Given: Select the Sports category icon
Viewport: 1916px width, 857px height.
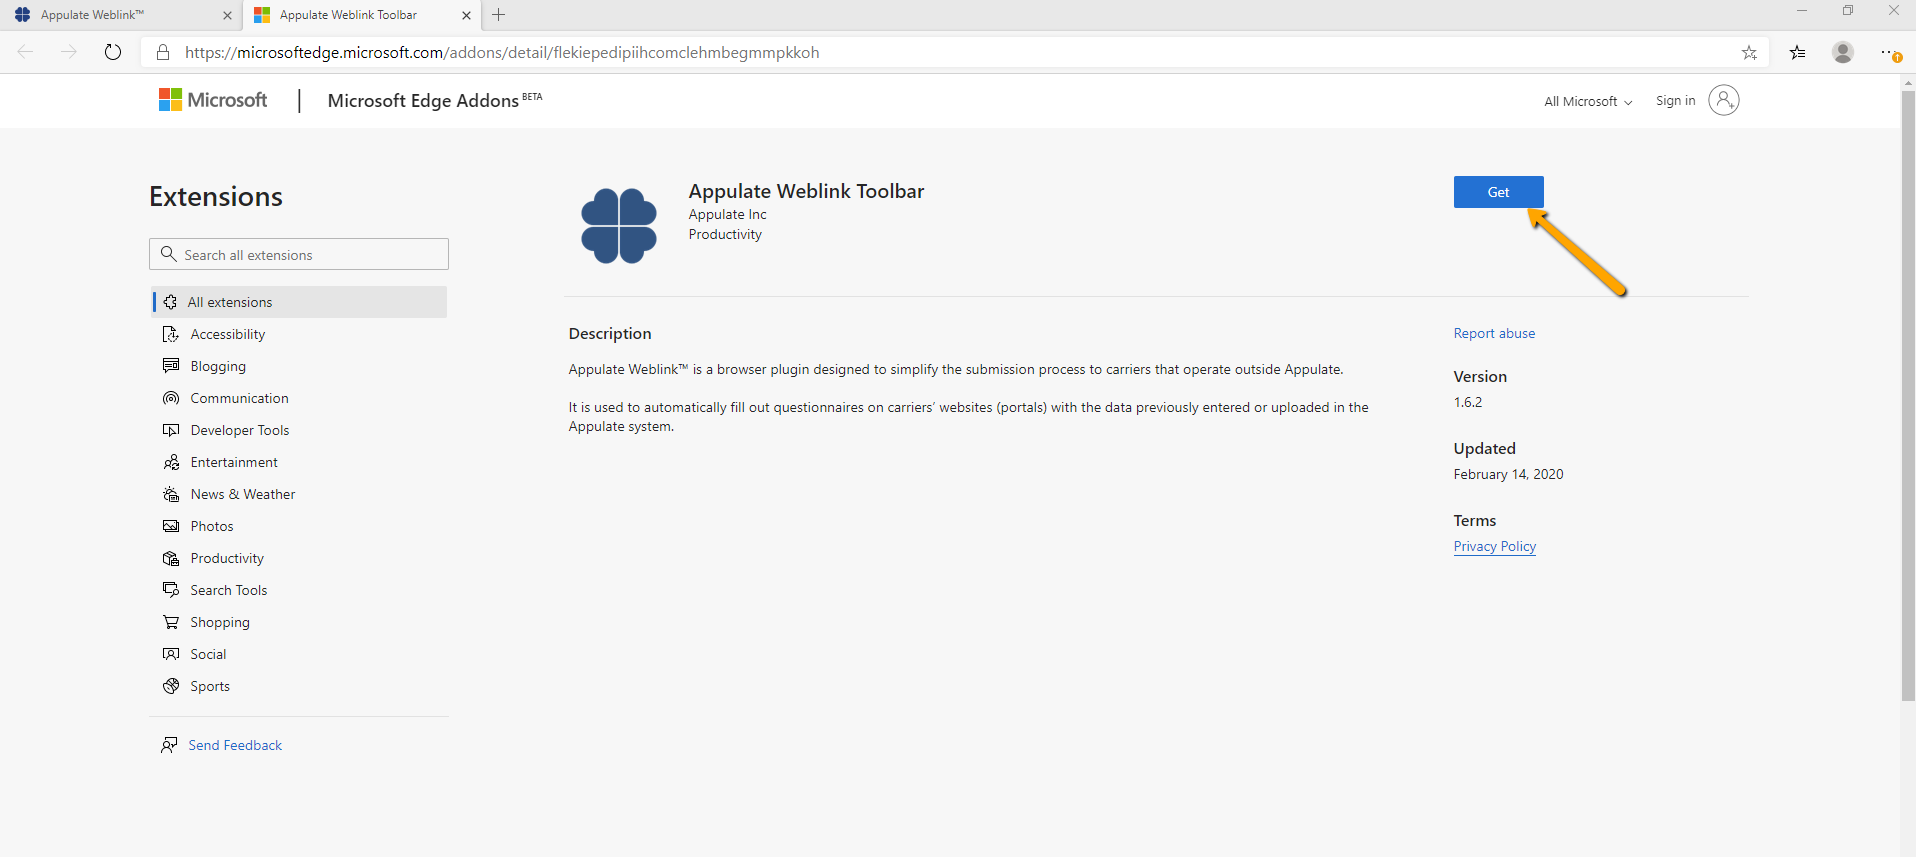Looking at the screenshot, I should [x=171, y=686].
